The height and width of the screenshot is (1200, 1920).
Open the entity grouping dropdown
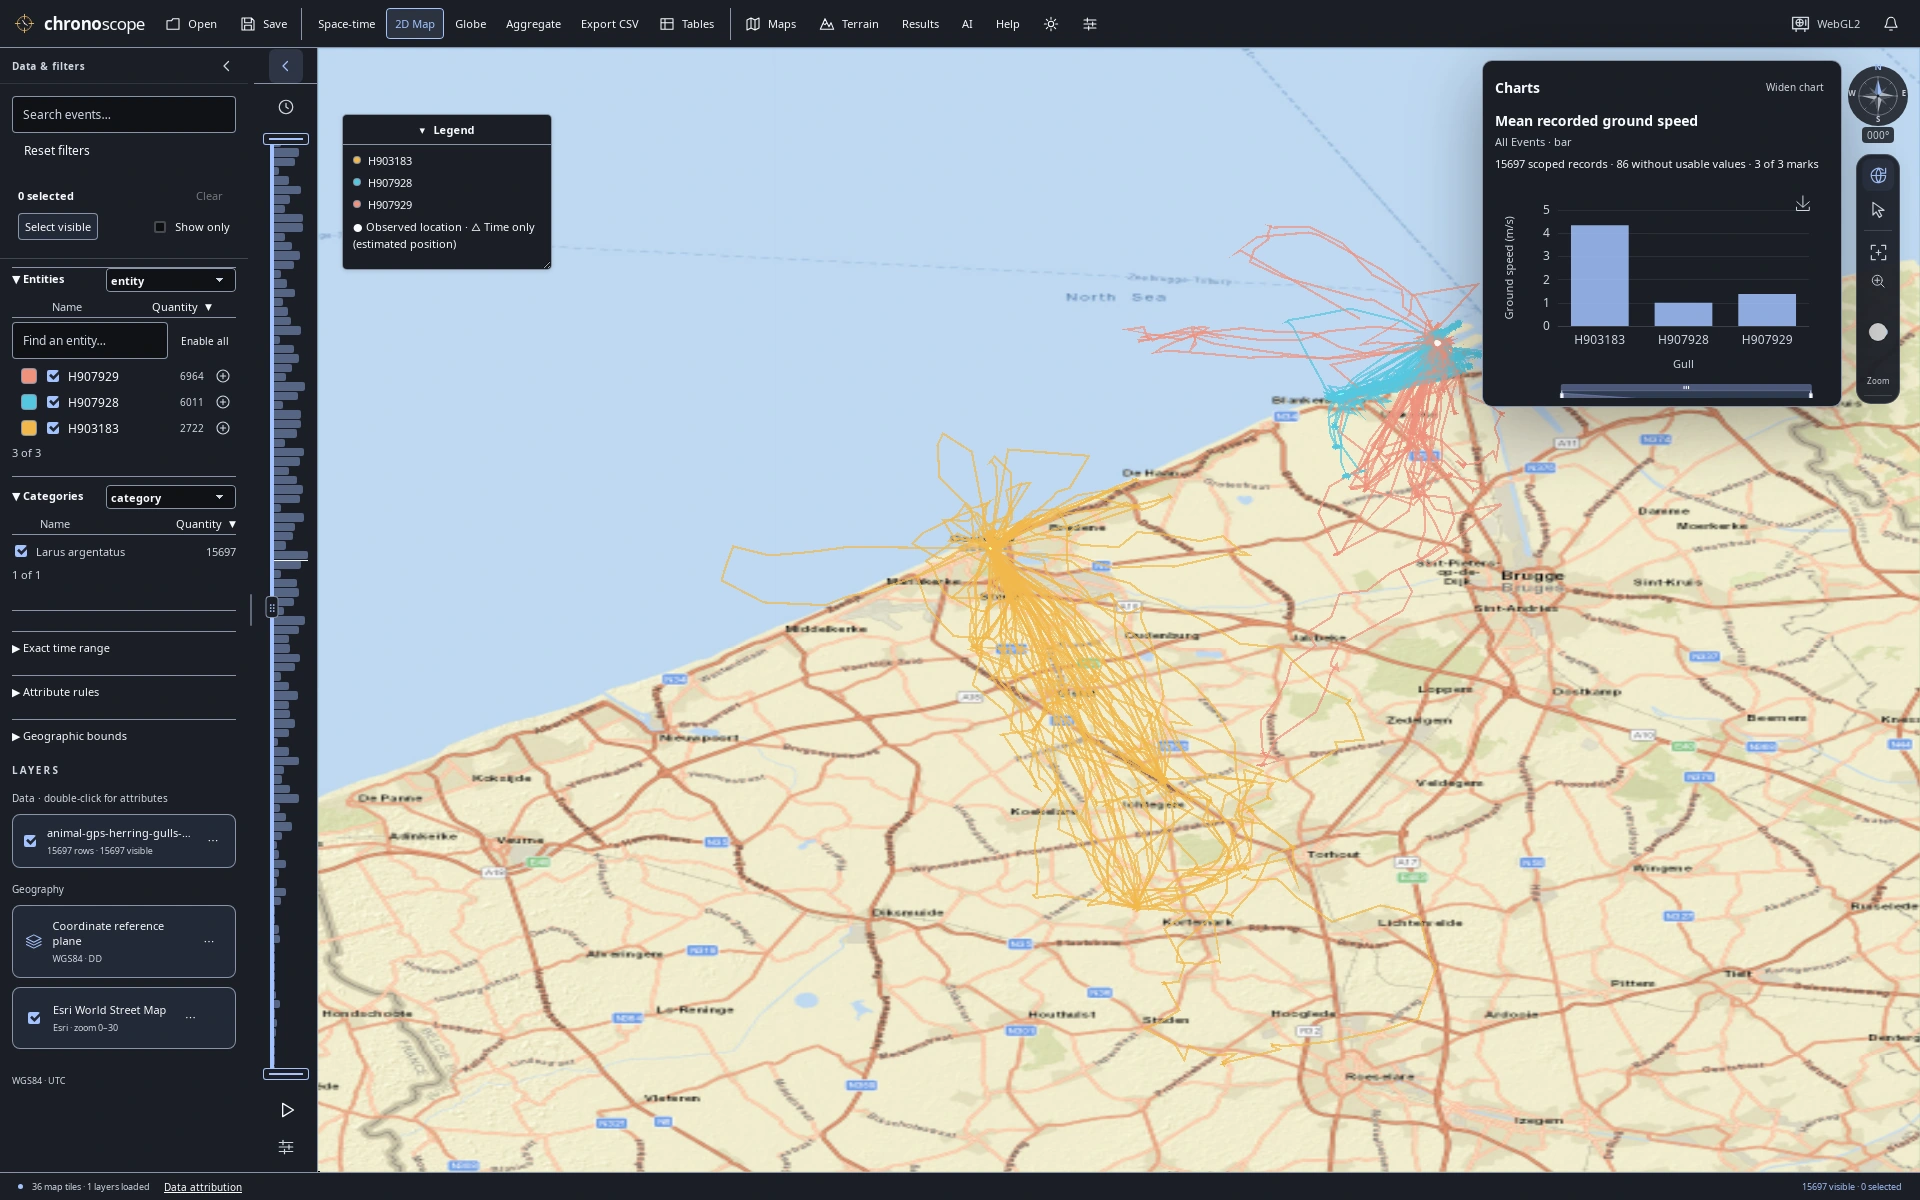point(170,280)
